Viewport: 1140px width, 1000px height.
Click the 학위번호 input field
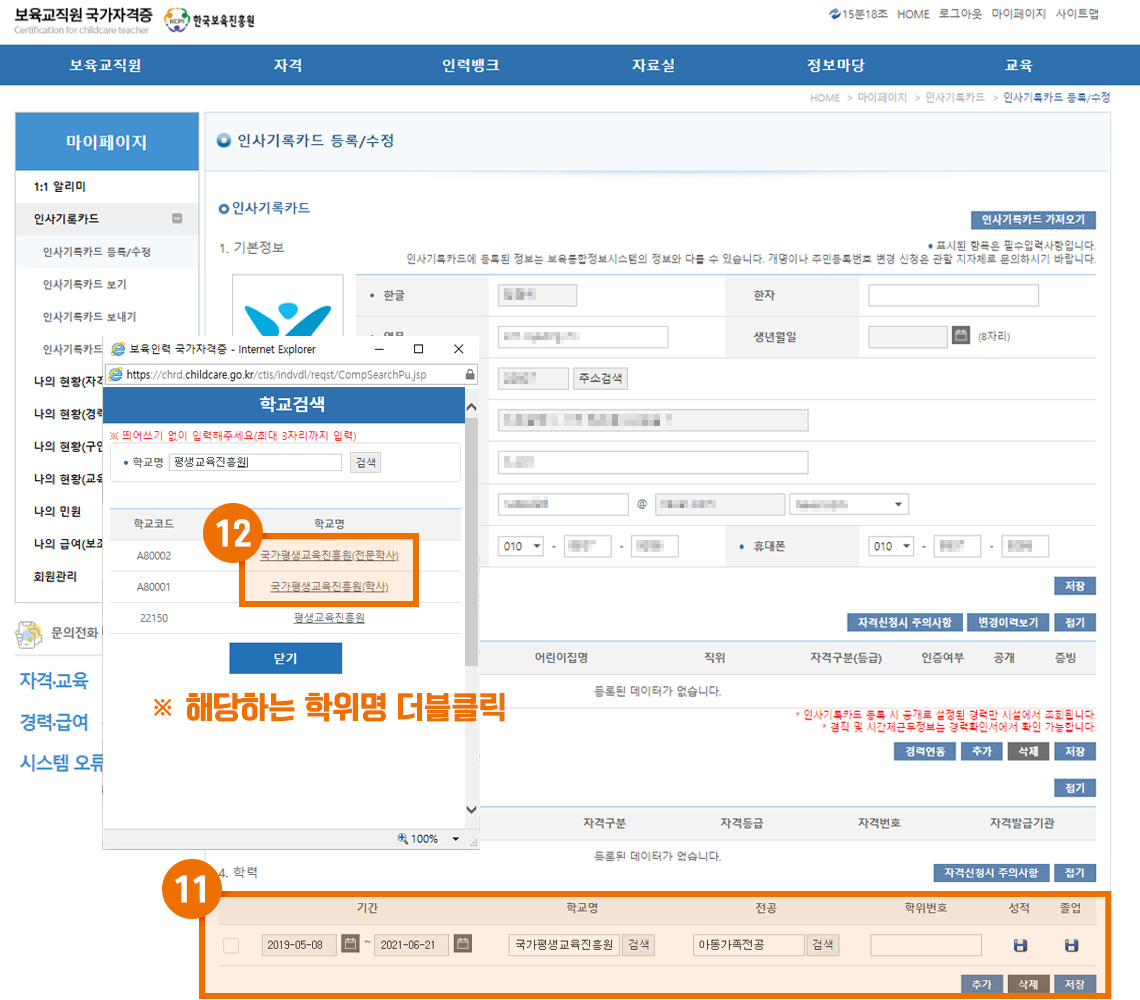[x=926, y=945]
